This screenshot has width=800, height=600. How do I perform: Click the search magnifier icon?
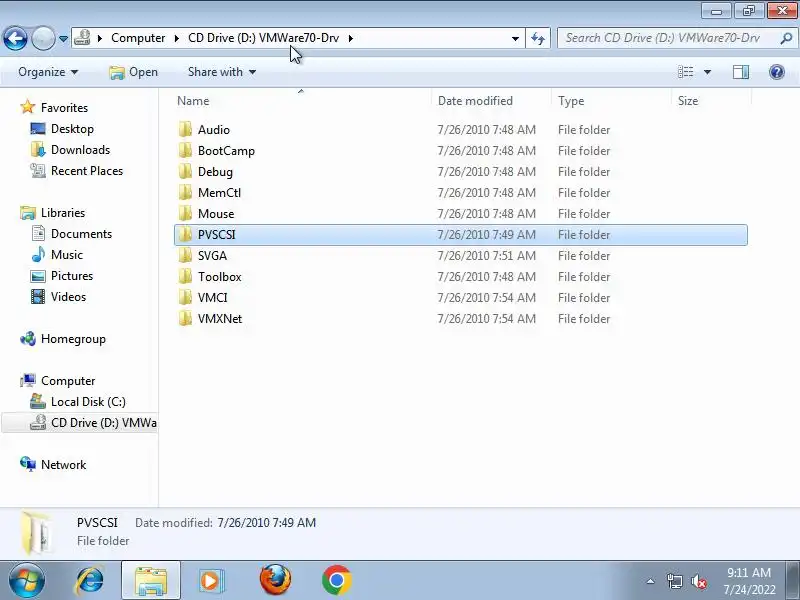(786, 38)
